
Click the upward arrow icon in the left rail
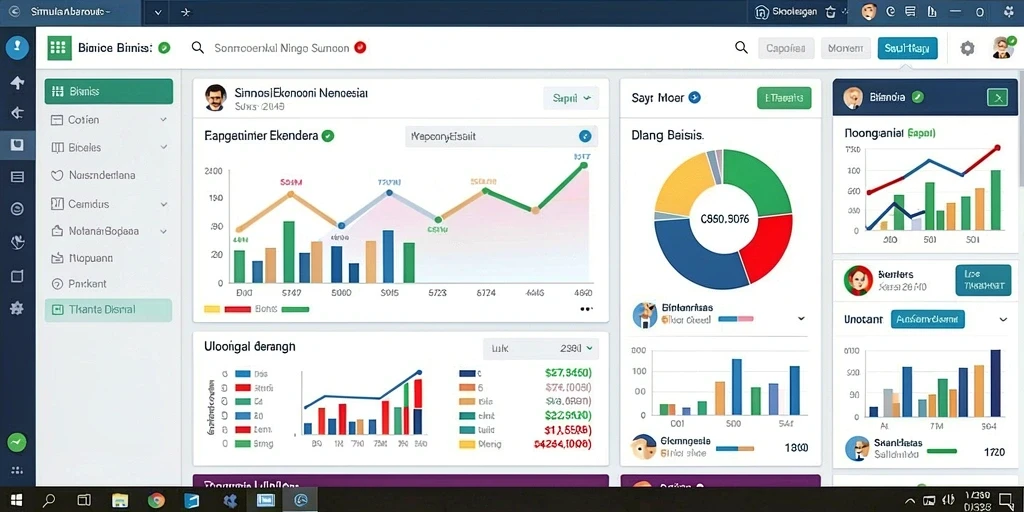(17, 82)
